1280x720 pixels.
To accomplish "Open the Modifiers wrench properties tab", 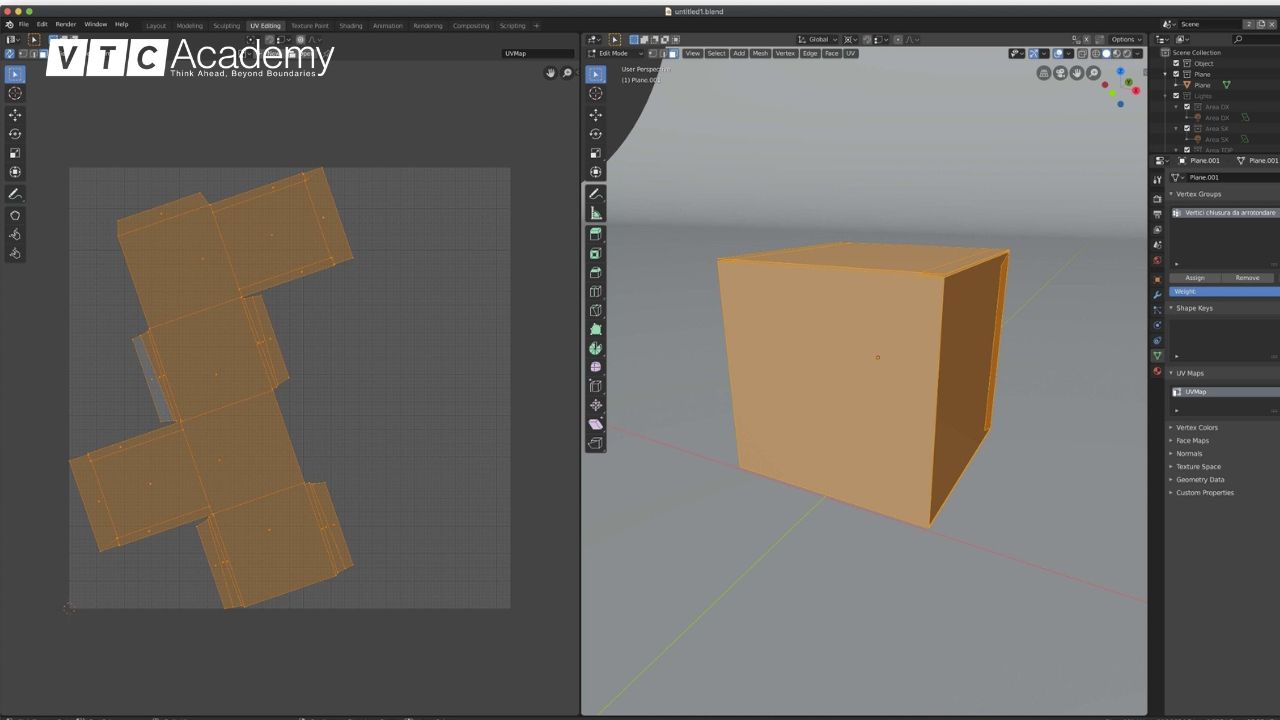I will click(x=1157, y=294).
